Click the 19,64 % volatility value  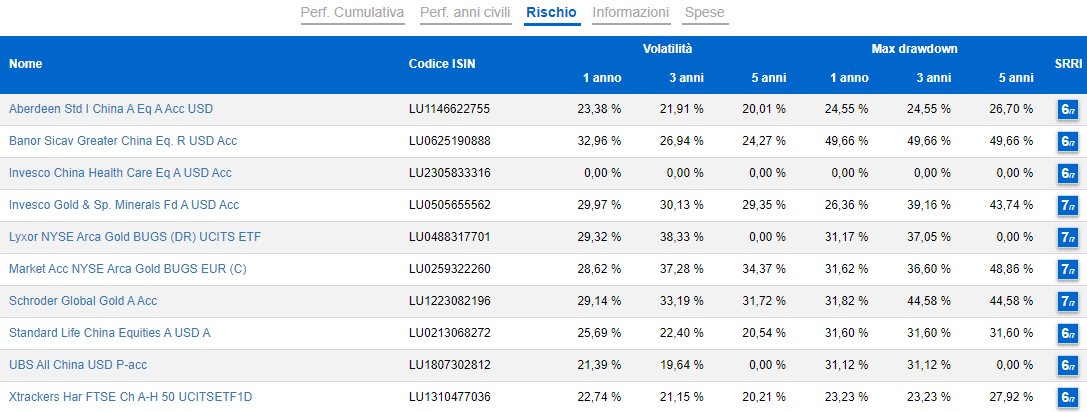[x=681, y=365]
